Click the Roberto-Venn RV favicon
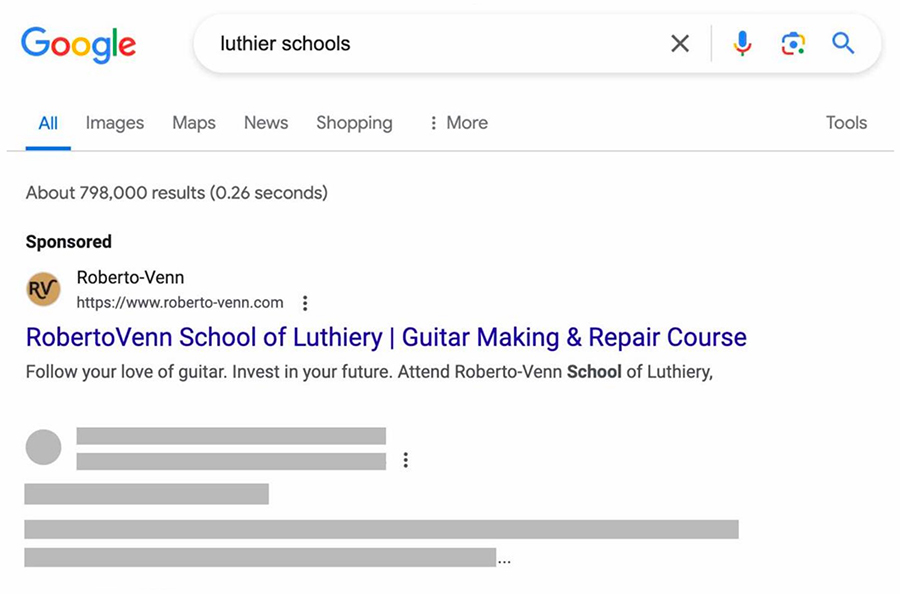This screenshot has height=594, width=900. [x=43, y=290]
